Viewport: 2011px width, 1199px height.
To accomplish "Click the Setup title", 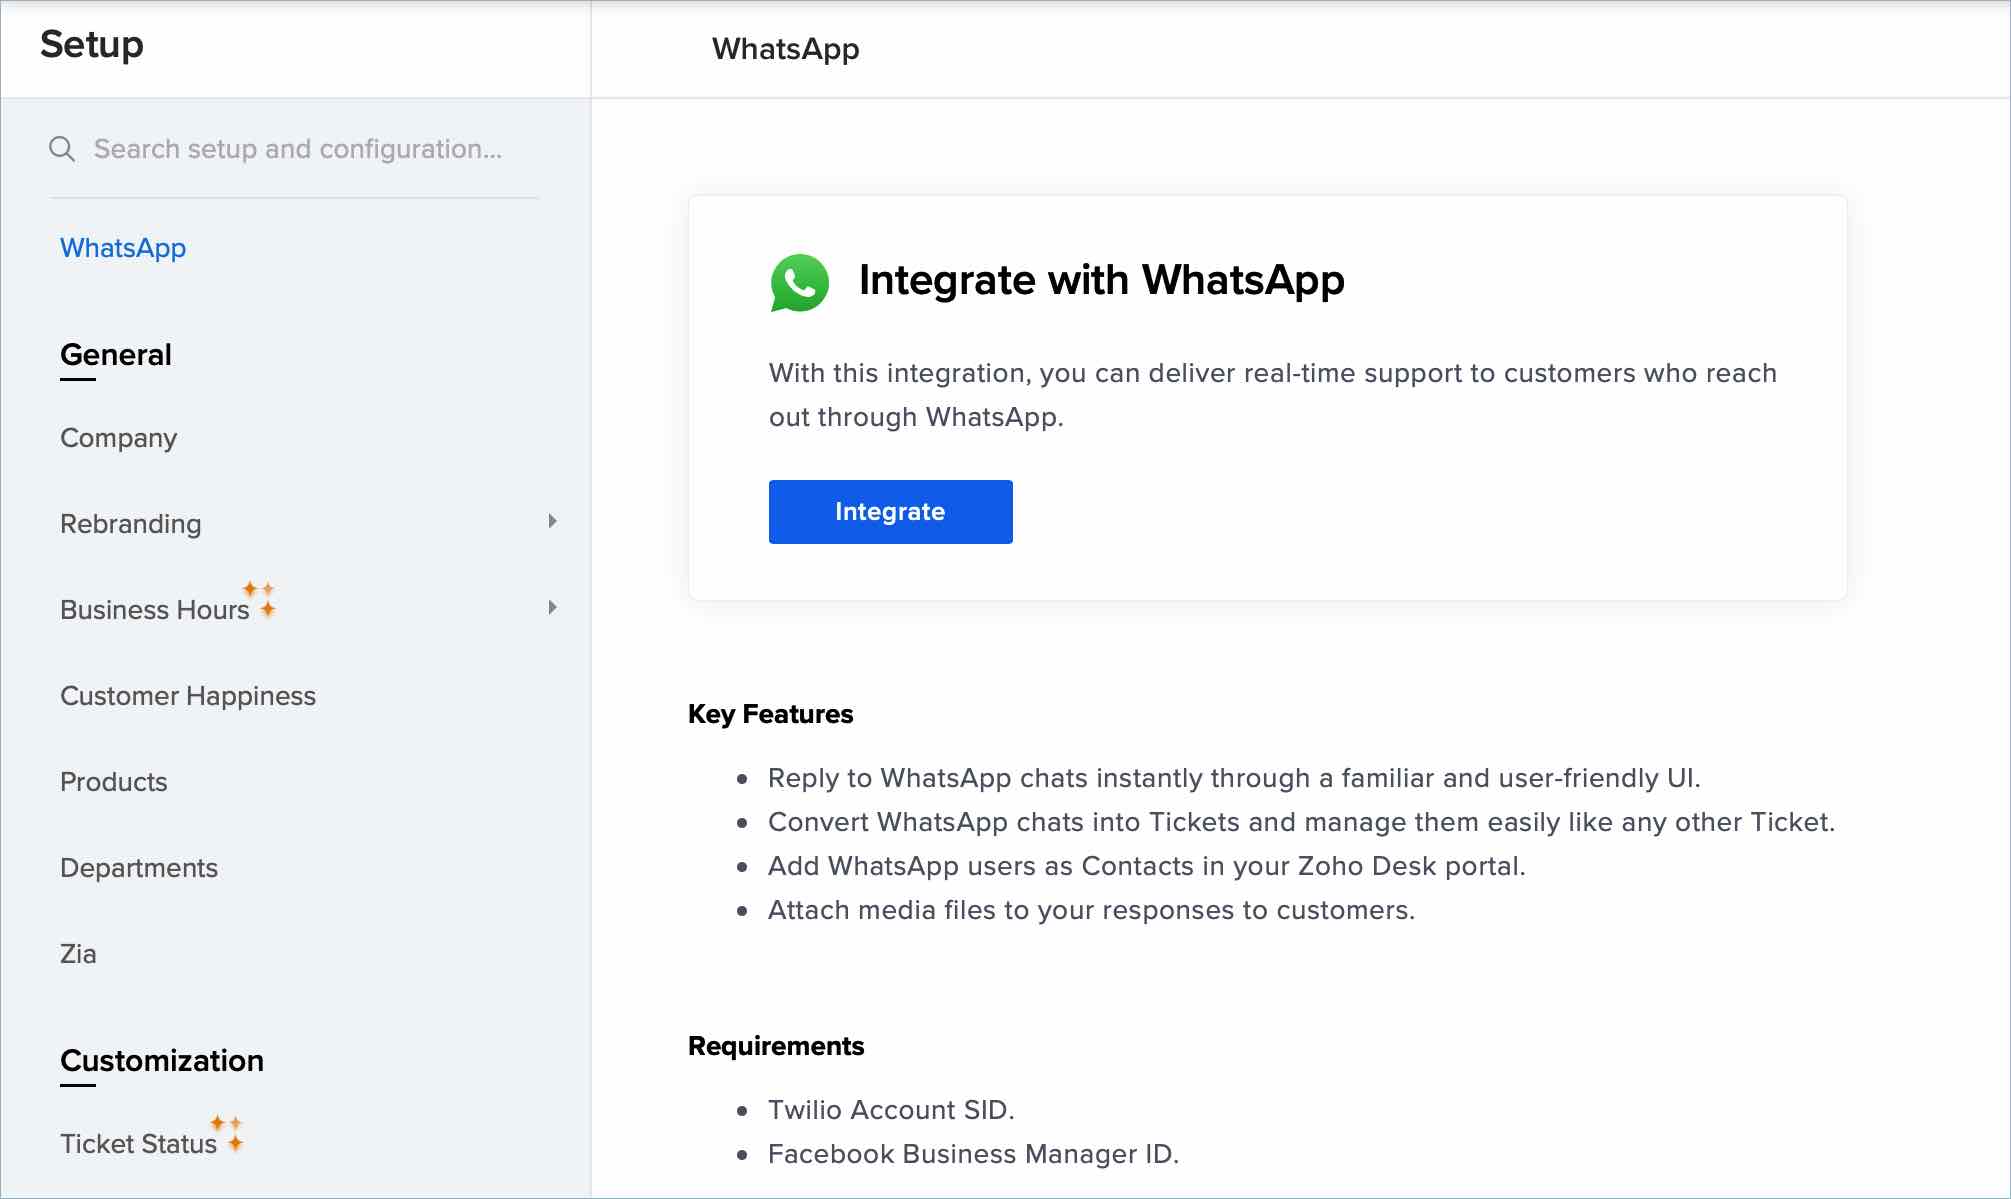I will click(x=92, y=45).
